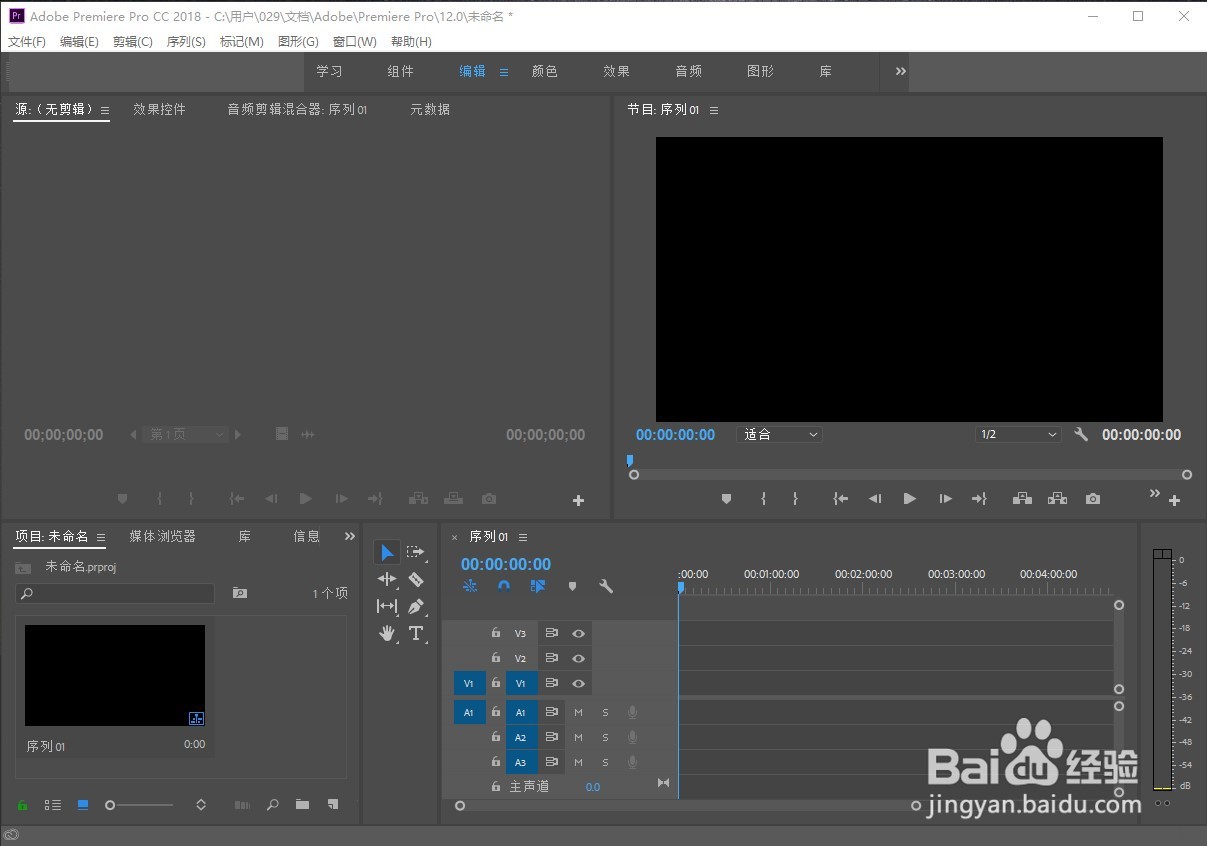Click Automate to Sequence icon
The image size is (1207, 846).
[x=242, y=805]
